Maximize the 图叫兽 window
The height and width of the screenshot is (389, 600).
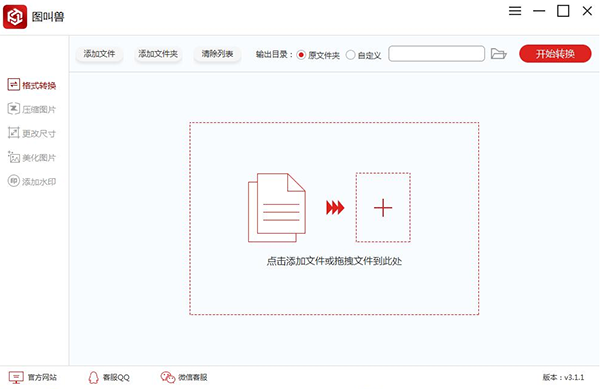point(563,11)
